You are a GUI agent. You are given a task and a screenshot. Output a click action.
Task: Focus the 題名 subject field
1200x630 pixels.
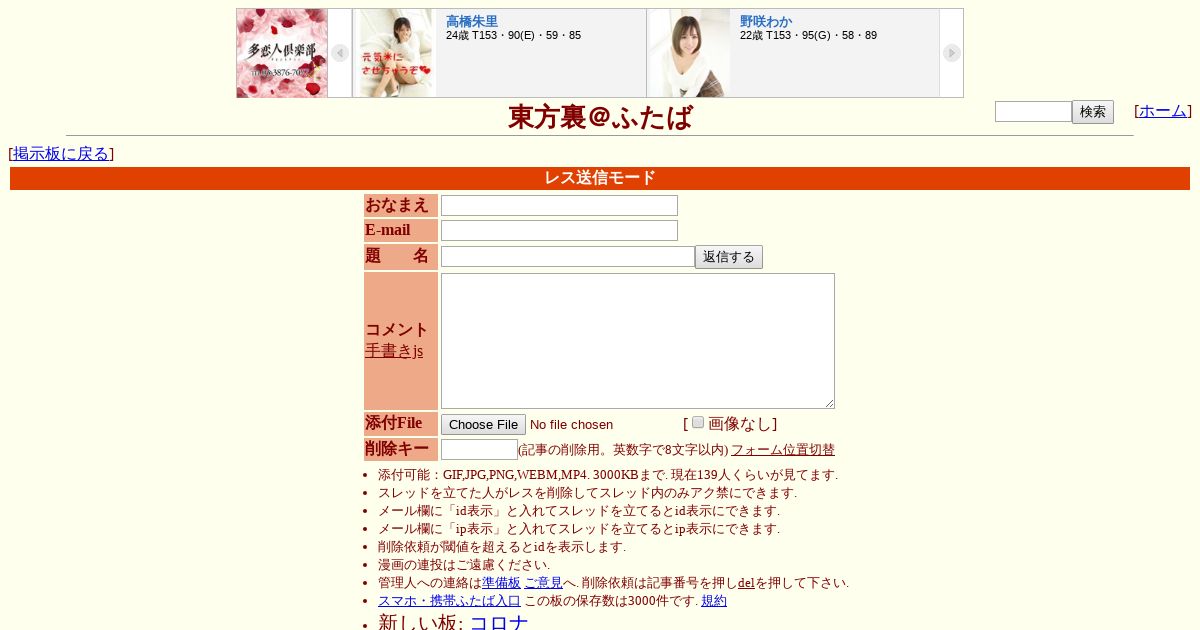point(568,256)
